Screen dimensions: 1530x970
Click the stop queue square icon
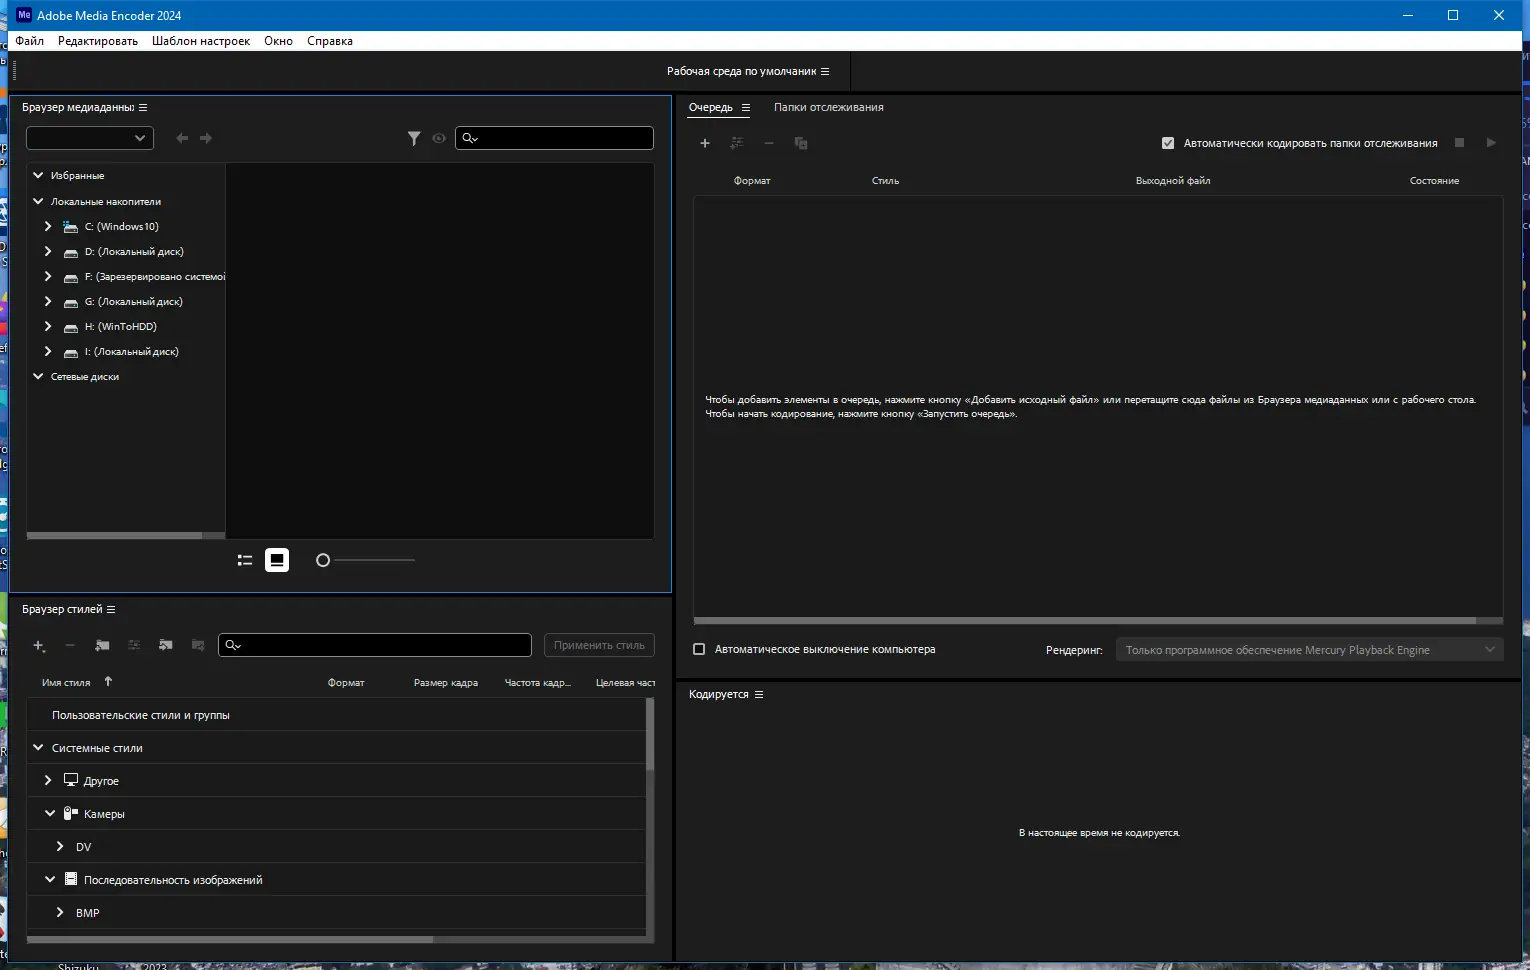point(1460,143)
